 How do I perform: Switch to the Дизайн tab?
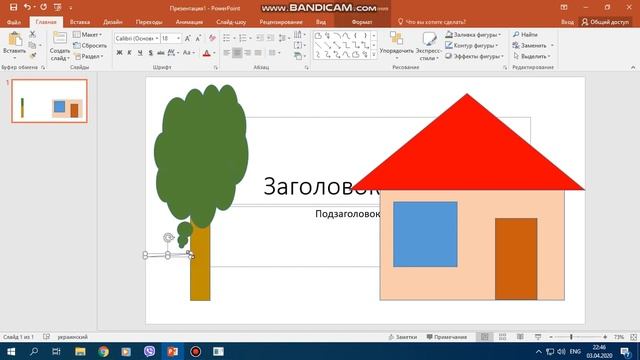click(113, 22)
